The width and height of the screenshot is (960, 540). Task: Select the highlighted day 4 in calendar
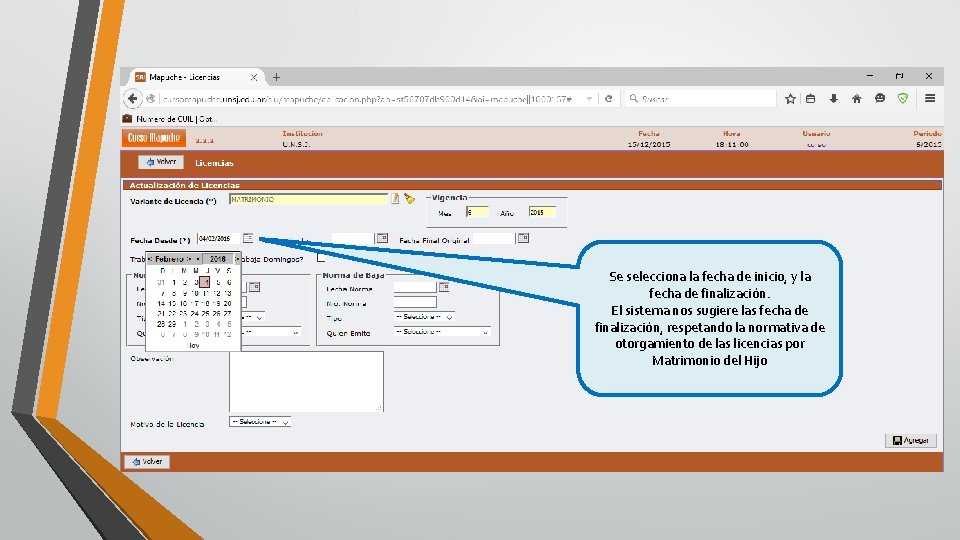[205, 282]
